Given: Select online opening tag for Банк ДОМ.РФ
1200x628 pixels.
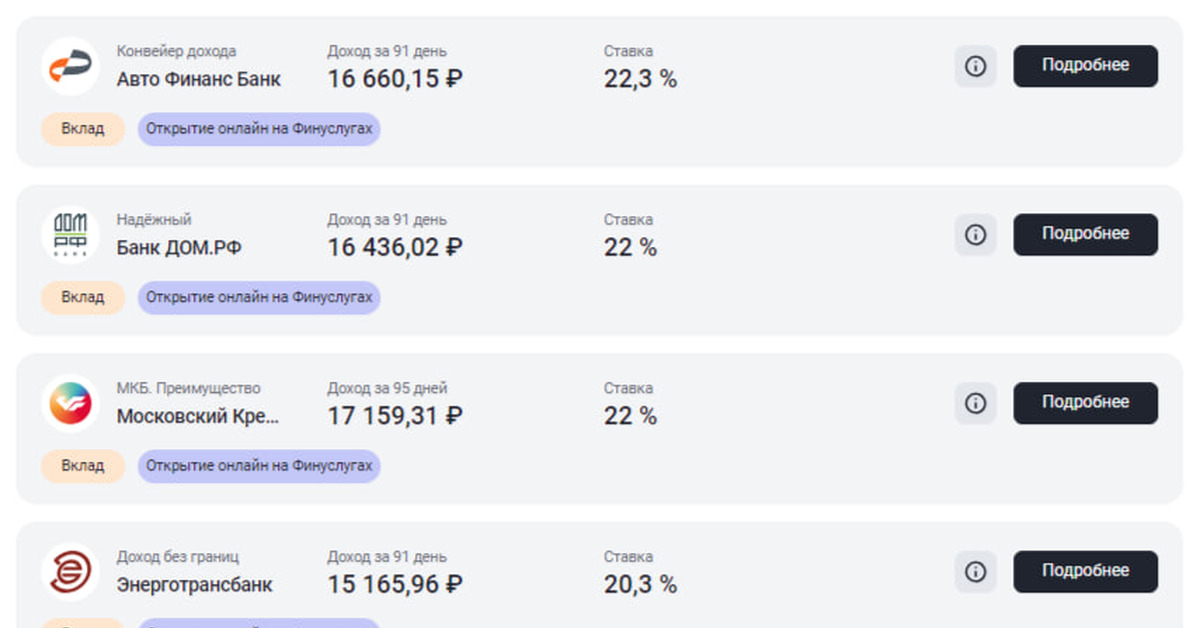Looking at the screenshot, I should point(259,298).
